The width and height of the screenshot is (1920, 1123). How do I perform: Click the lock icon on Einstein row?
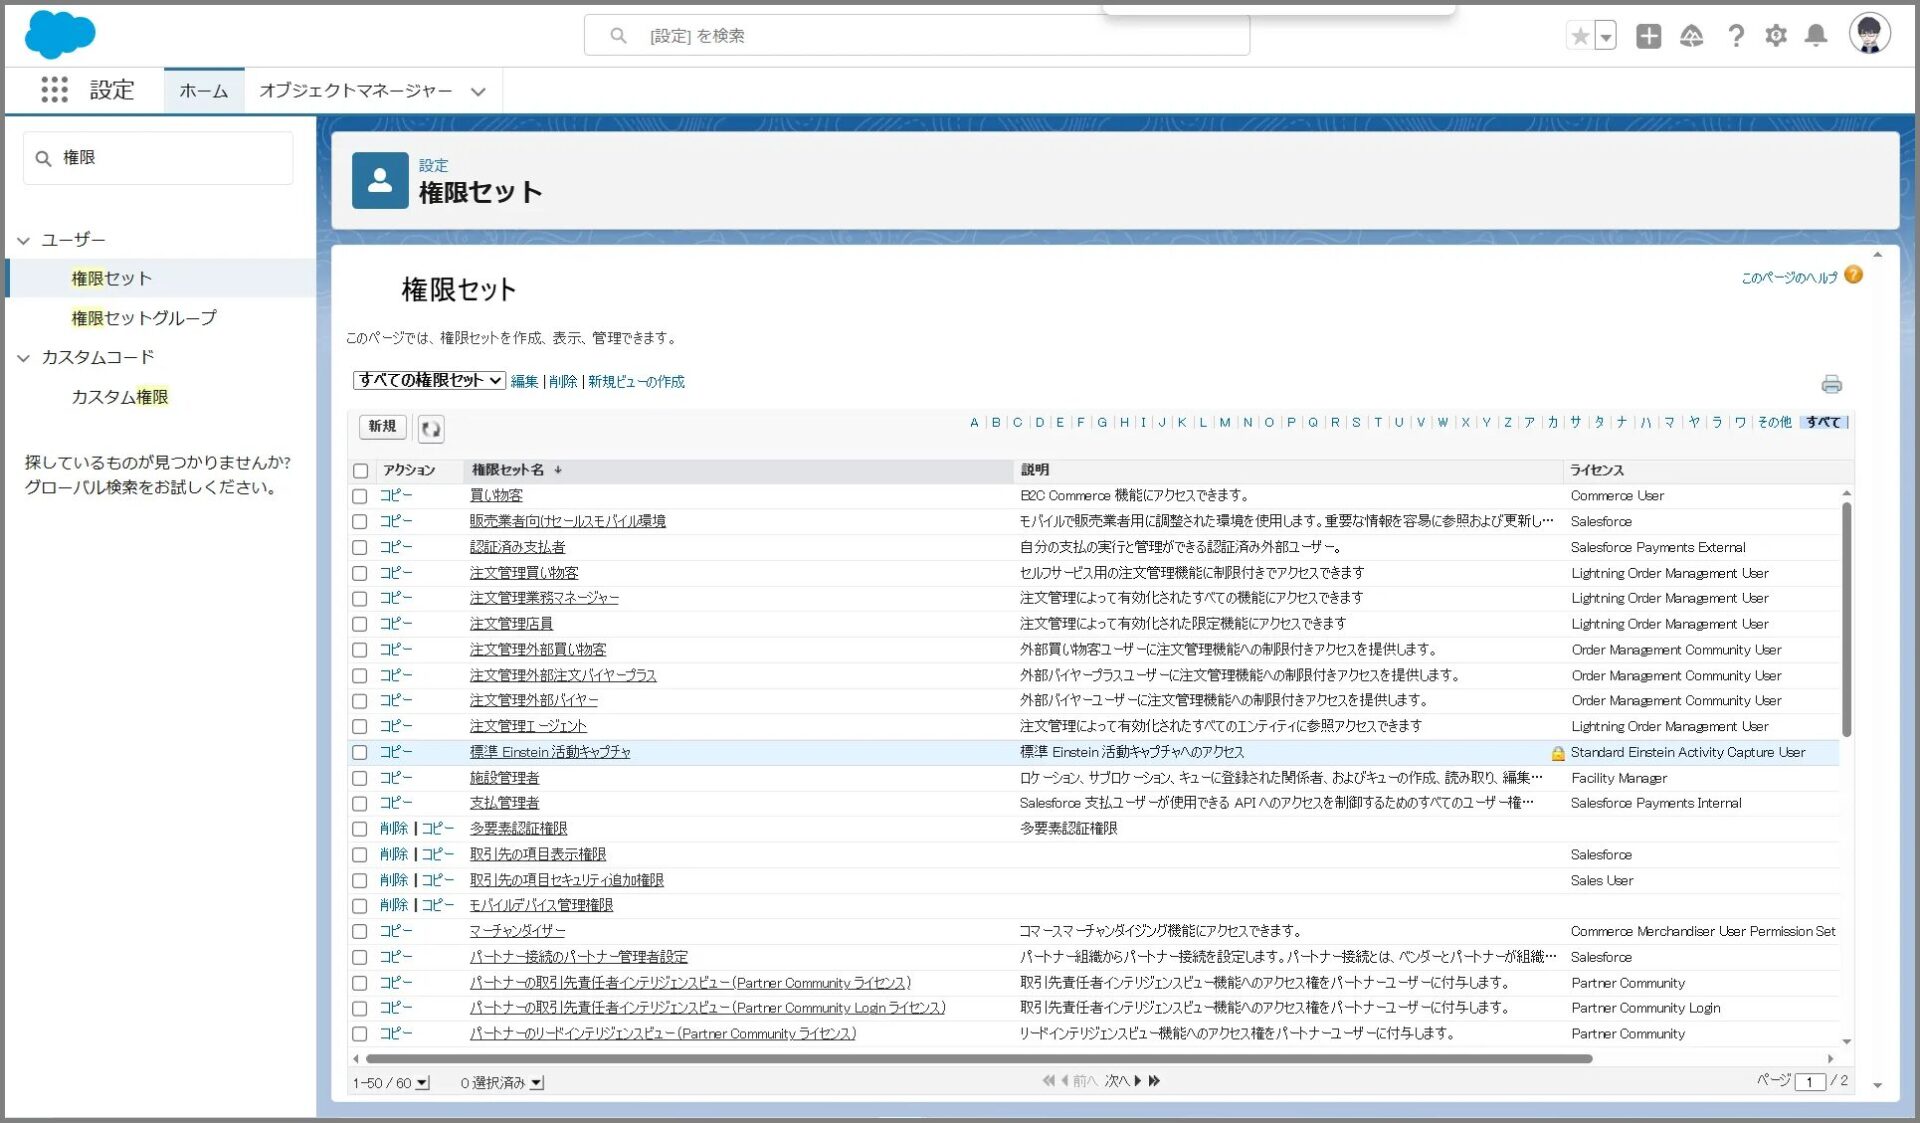[x=1557, y=753]
